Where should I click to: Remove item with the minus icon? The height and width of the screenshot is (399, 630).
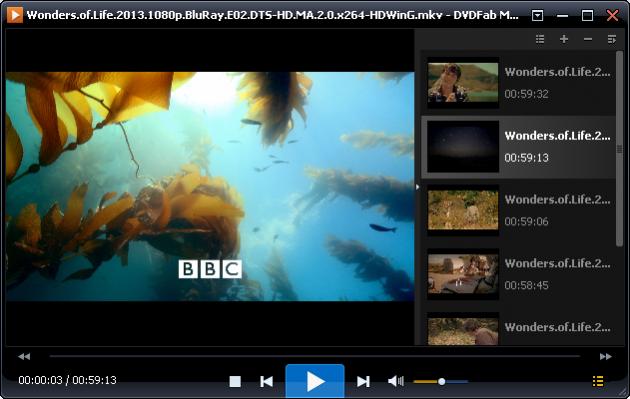point(588,39)
